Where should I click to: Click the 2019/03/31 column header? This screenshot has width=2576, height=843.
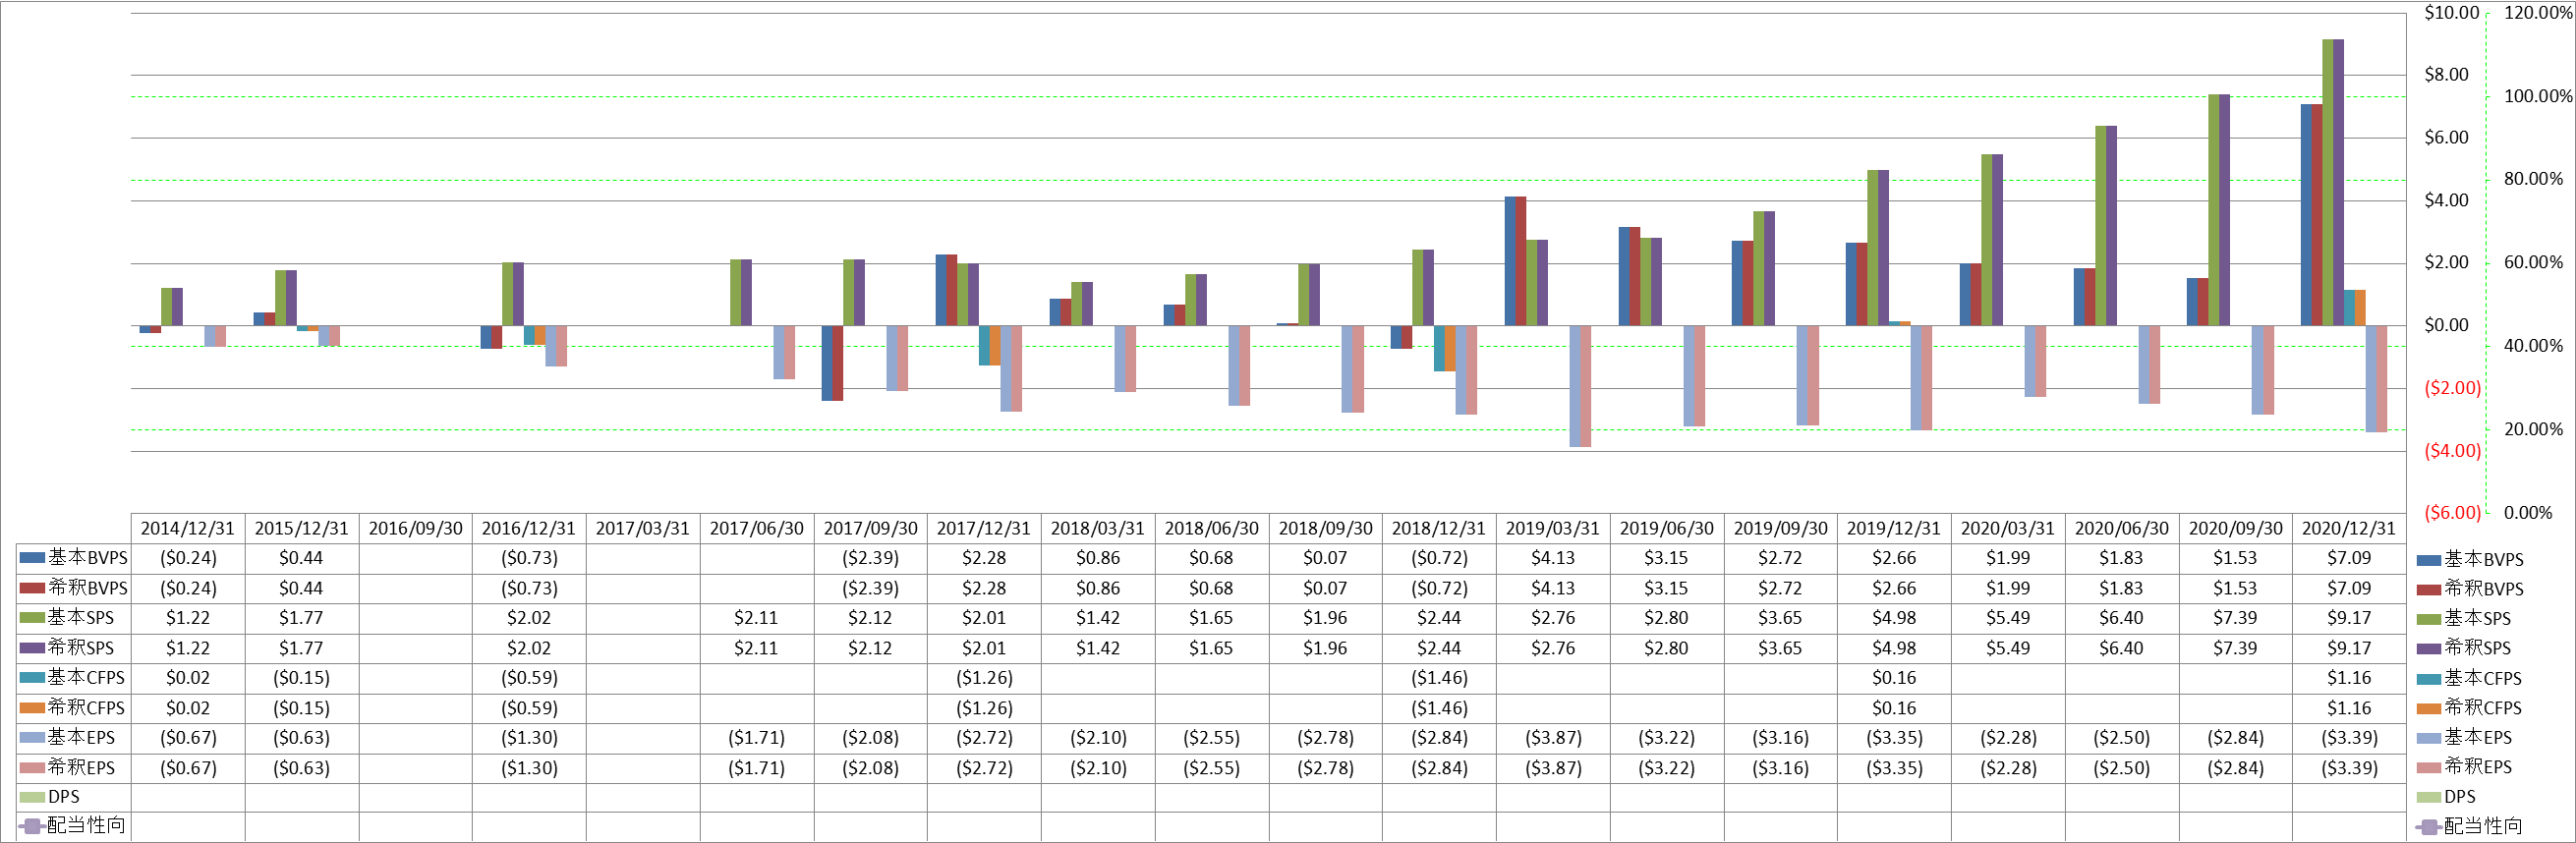(1553, 529)
